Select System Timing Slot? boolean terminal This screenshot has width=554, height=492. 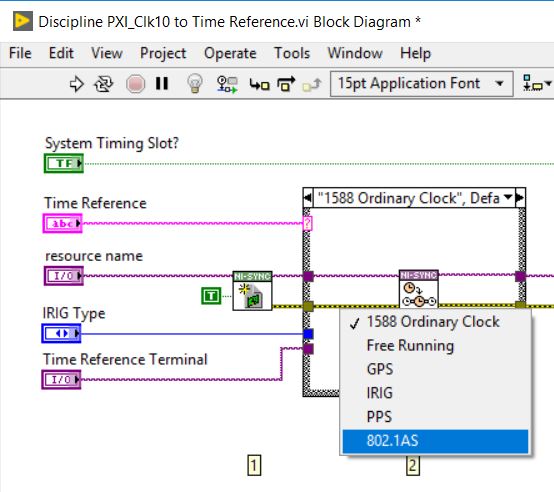click(x=64, y=164)
